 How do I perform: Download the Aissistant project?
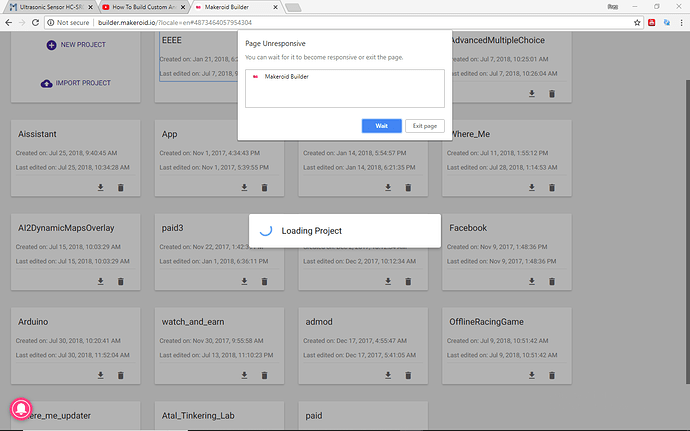pyautogui.click(x=101, y=188)
